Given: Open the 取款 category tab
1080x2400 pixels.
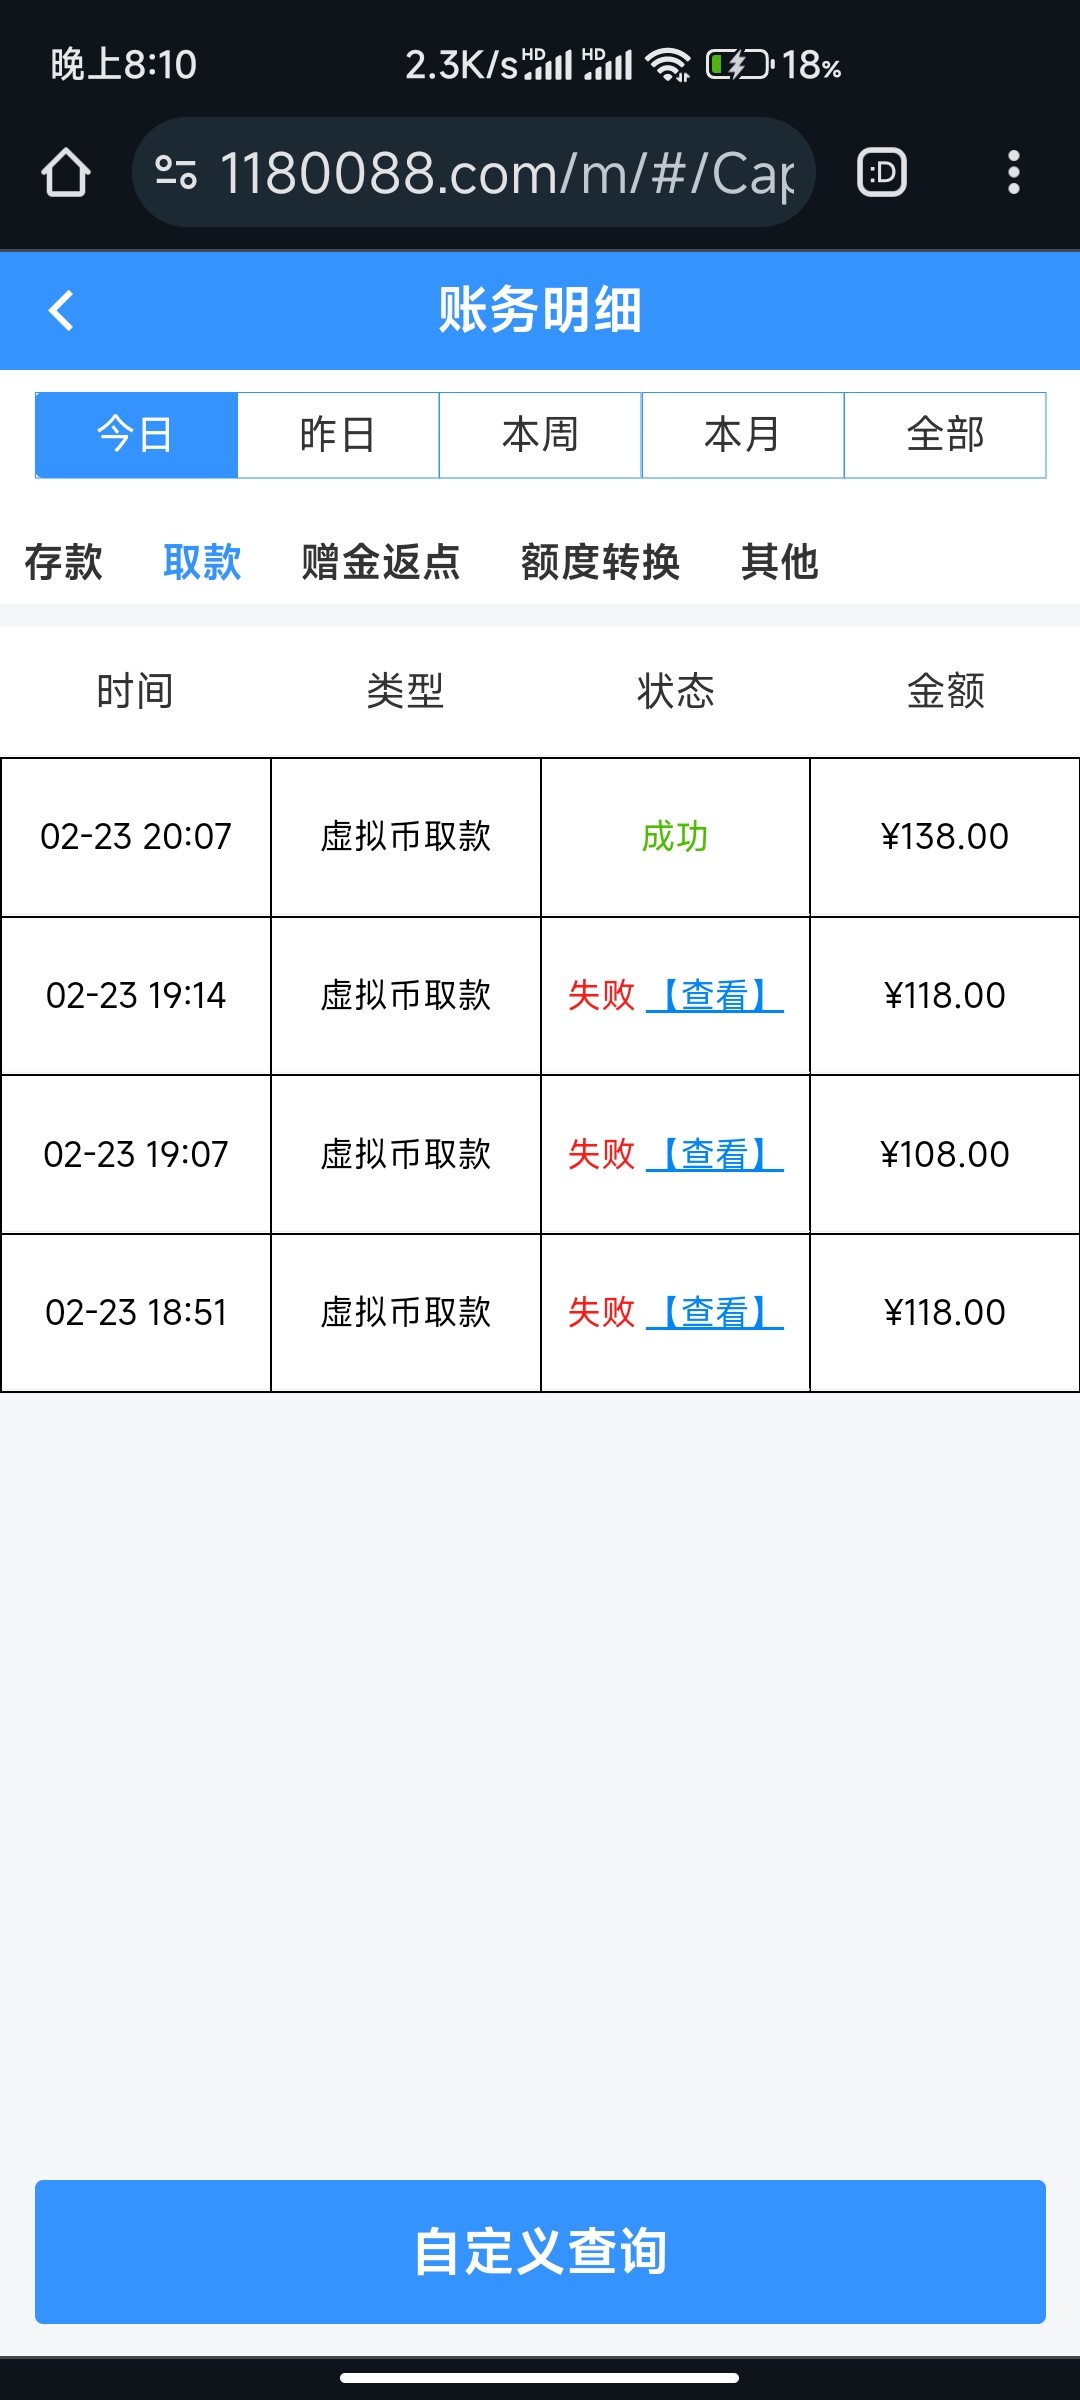Looking at the screenshot, I should pyautogui.click(x=202, y=562).
